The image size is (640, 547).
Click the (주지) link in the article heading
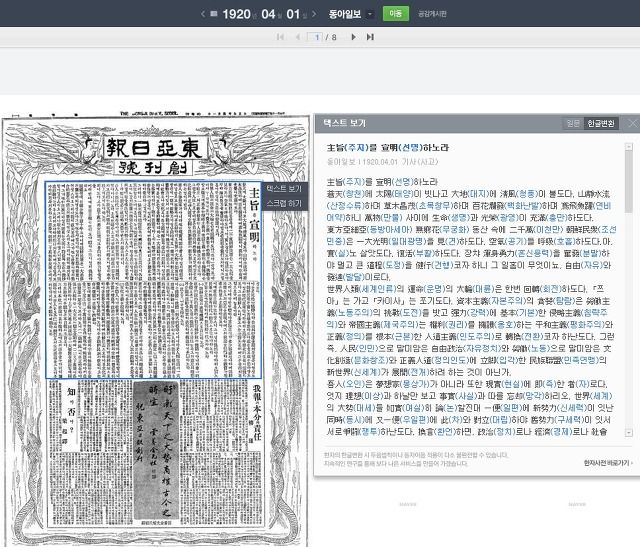(355, 148)
